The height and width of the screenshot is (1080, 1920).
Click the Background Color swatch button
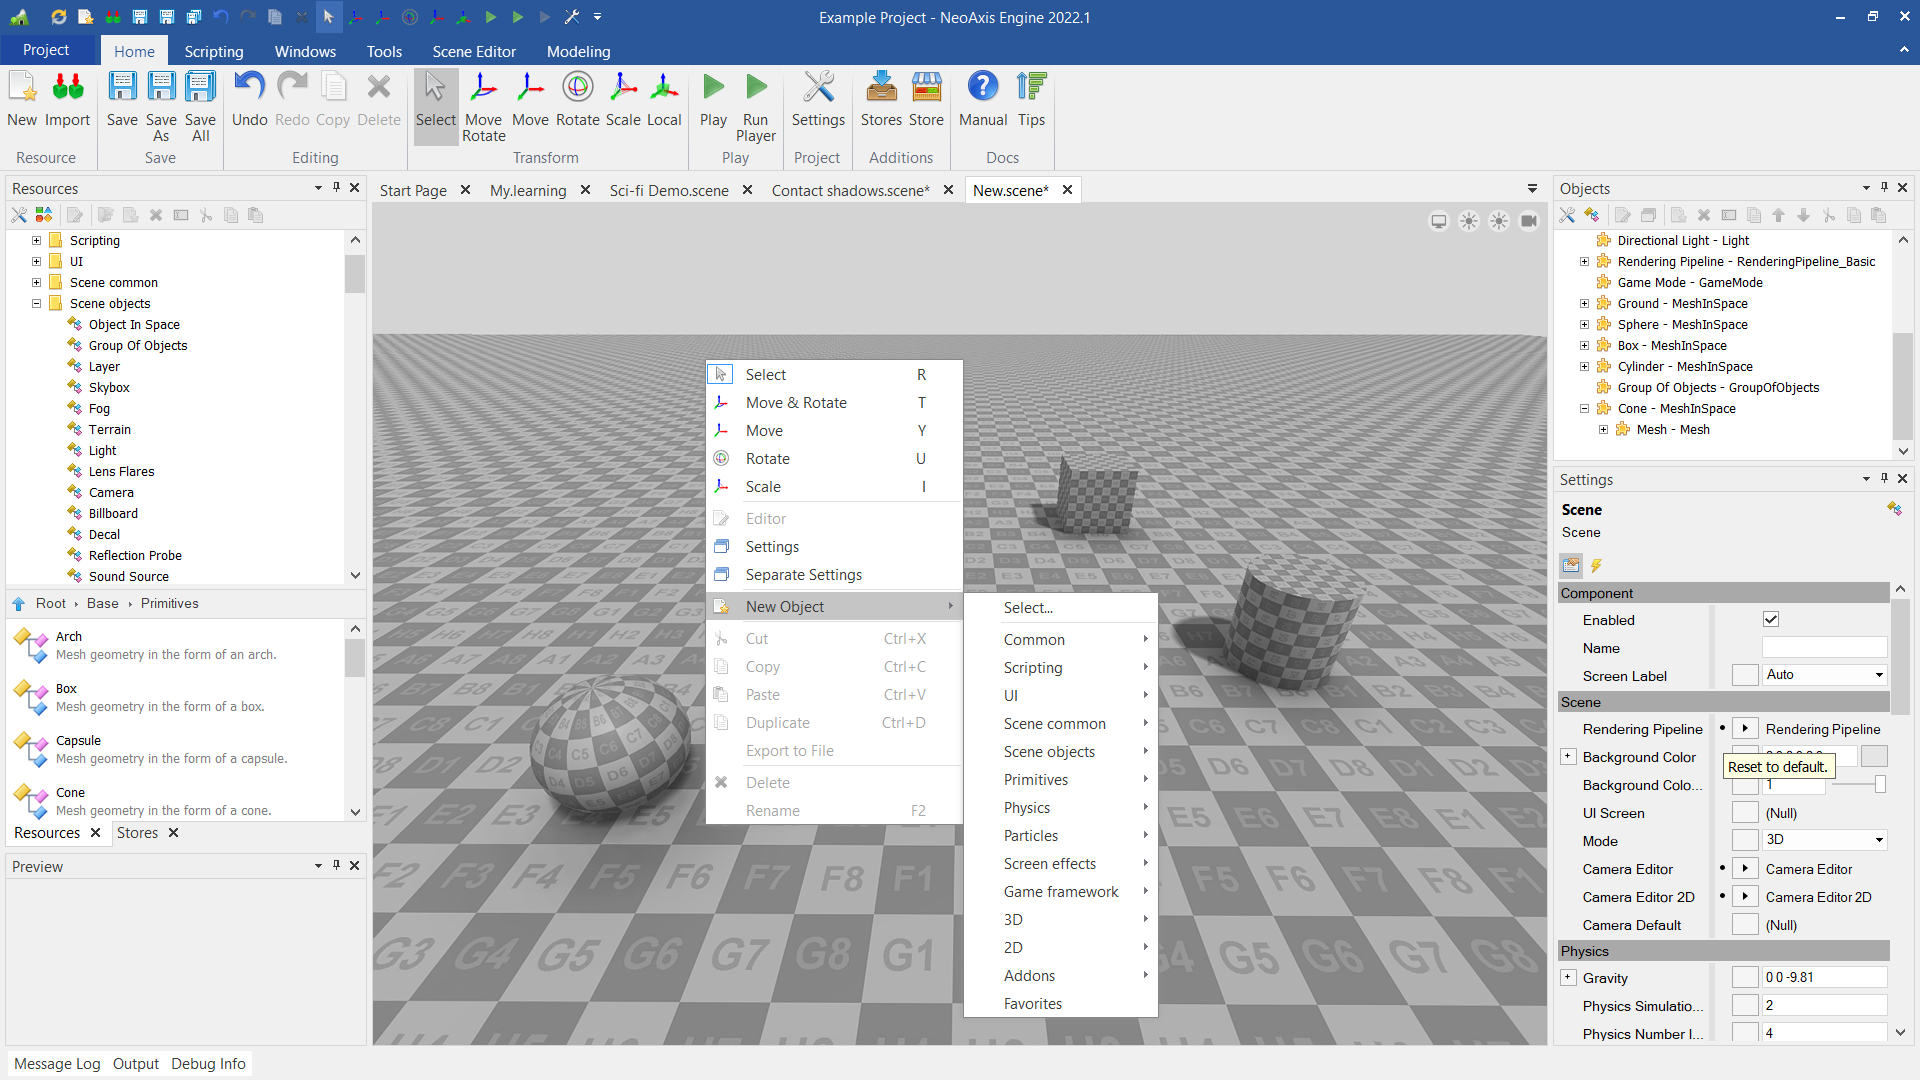(x=1874, y=757)
